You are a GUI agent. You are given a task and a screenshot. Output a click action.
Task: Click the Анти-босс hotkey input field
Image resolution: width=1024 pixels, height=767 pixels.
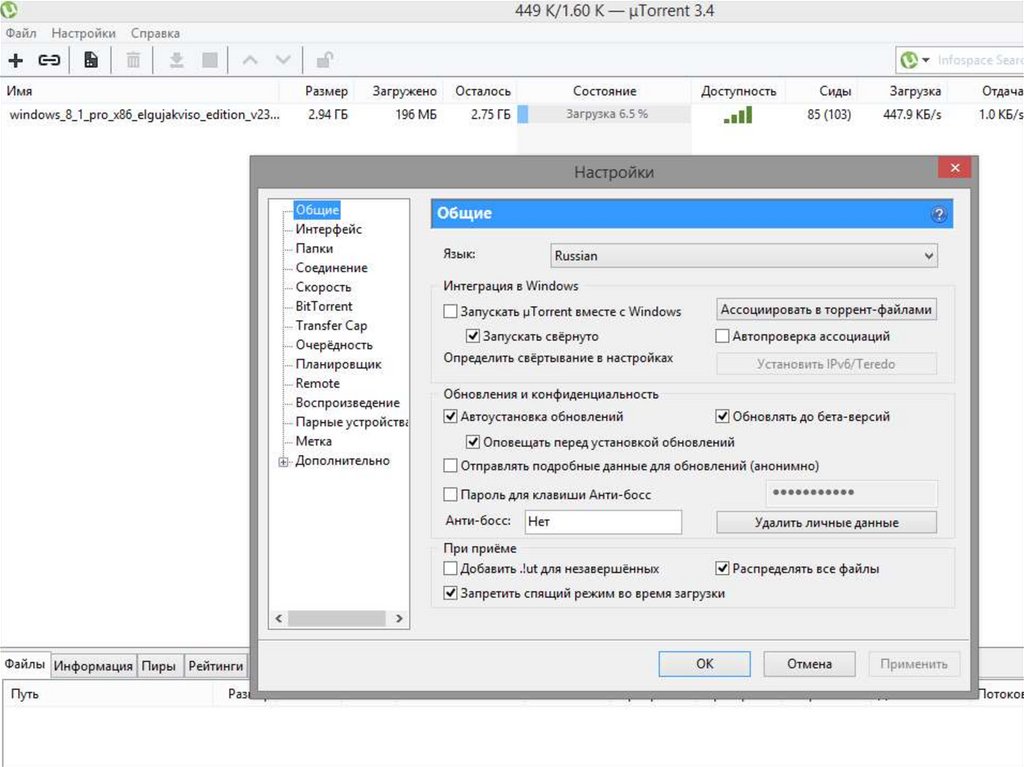coord(602,522)
